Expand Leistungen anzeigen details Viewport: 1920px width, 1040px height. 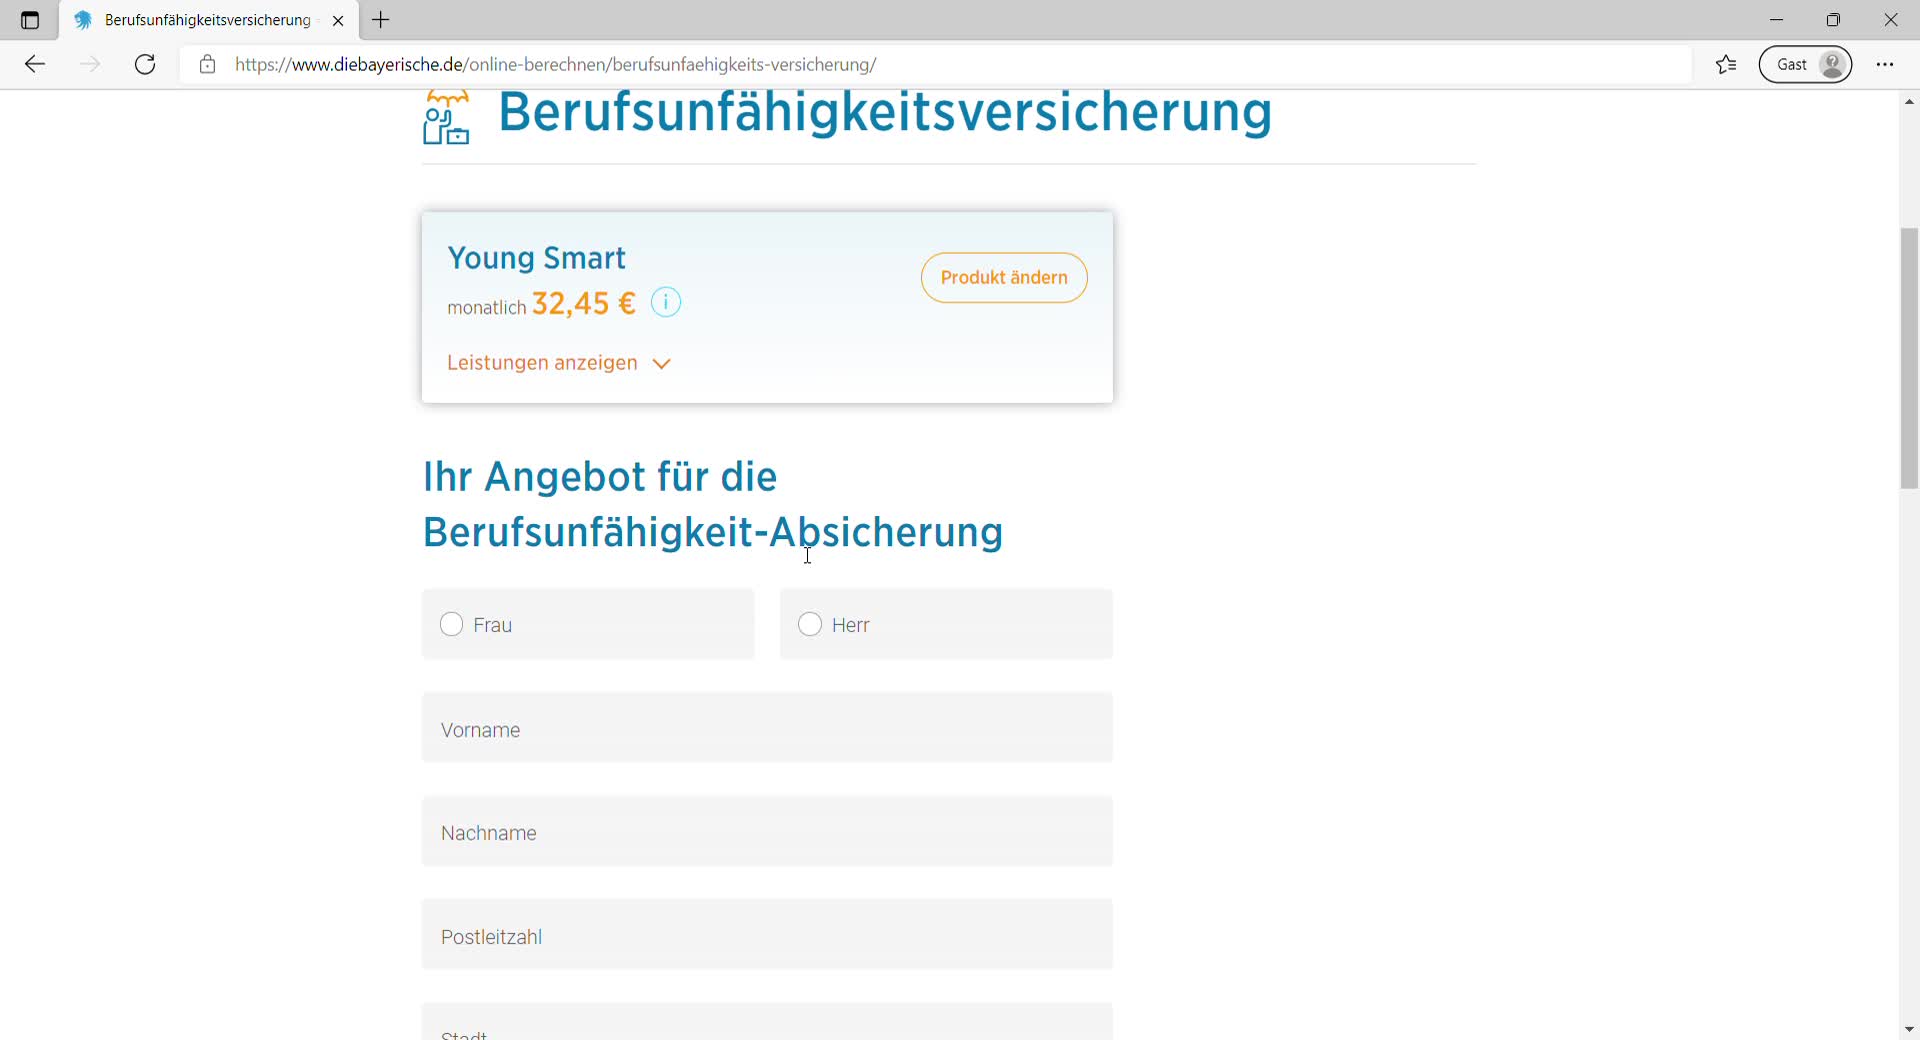(559, 363)
